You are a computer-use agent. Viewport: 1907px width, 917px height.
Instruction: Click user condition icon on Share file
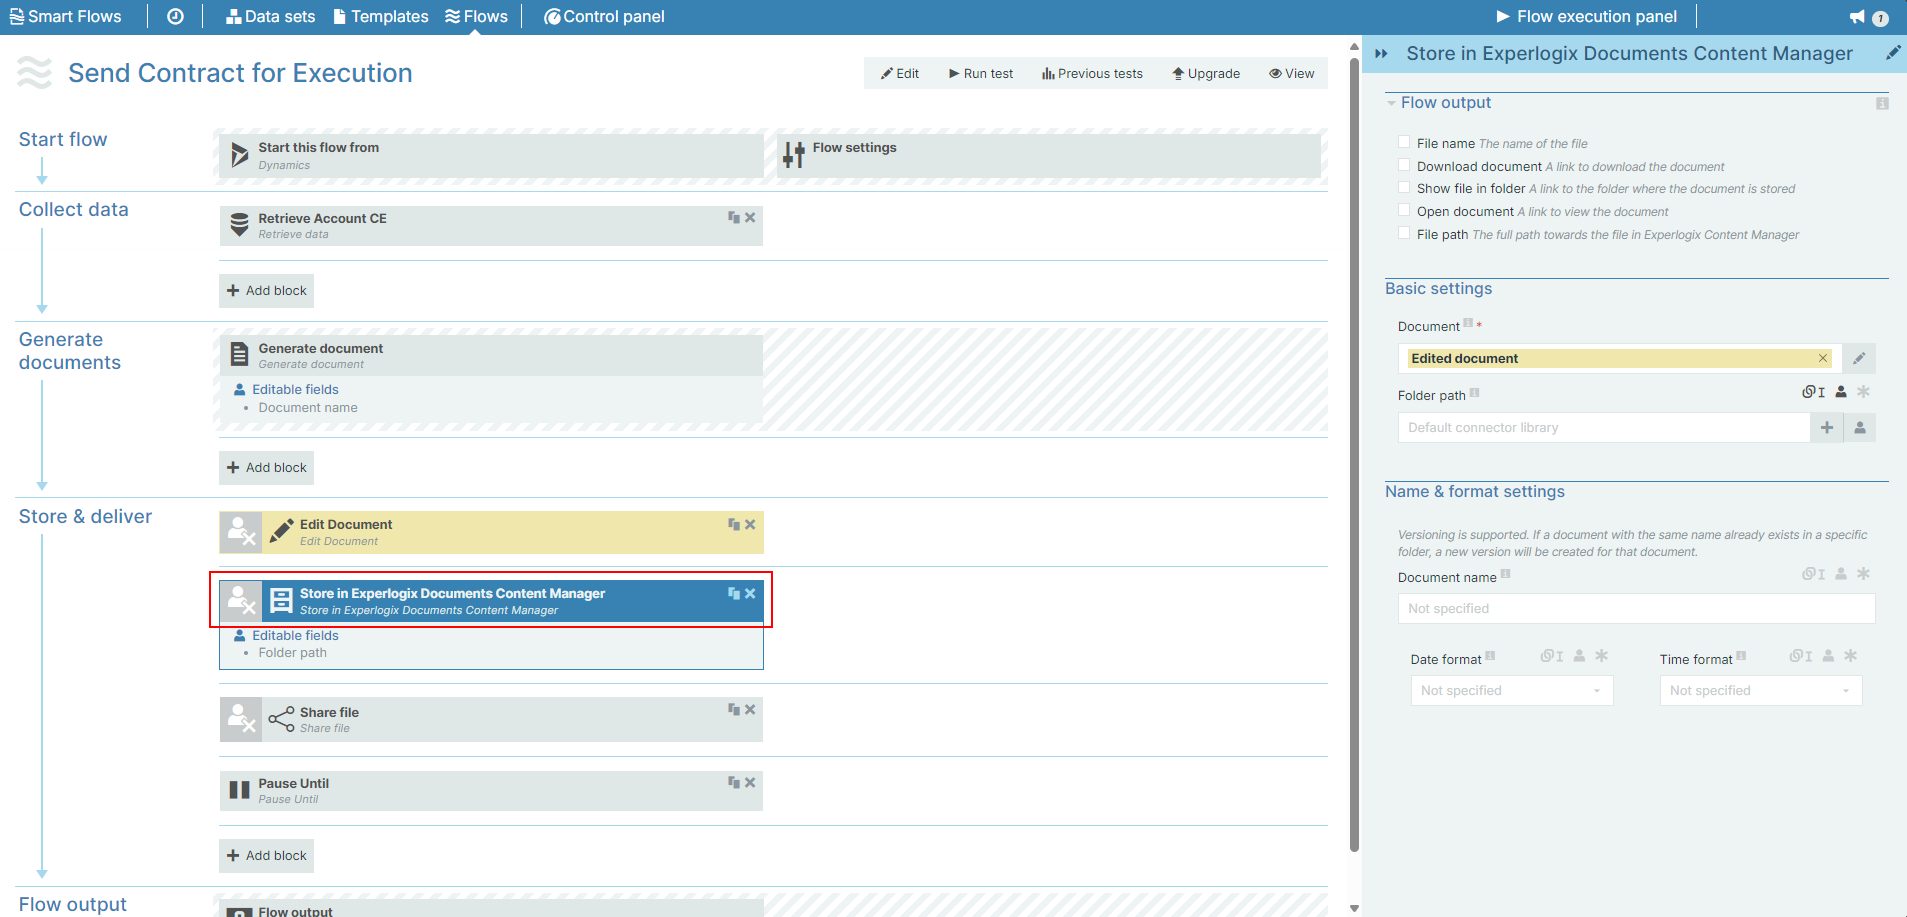click(241, 719)
